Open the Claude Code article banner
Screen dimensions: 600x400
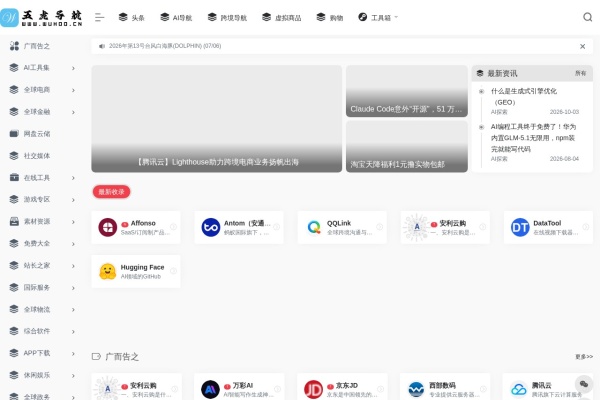pyautogui.click(x=407, y=91)
